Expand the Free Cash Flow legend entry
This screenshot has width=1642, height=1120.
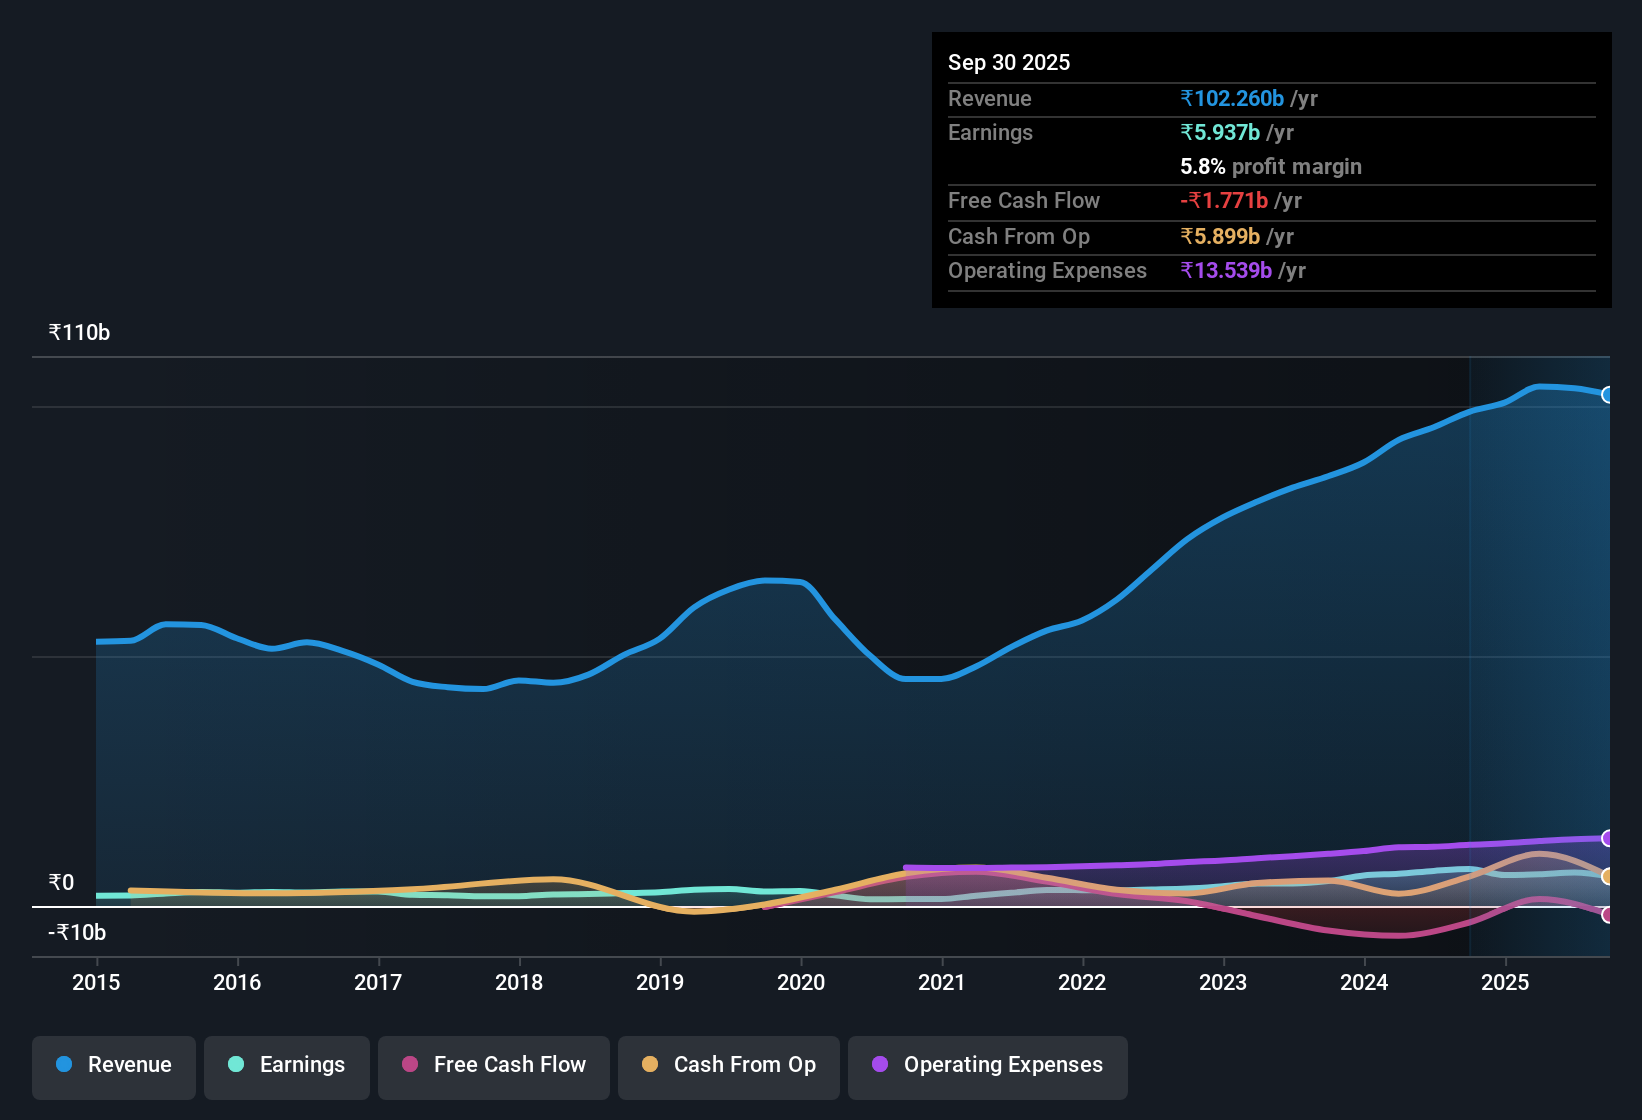tap(493, 1065)
